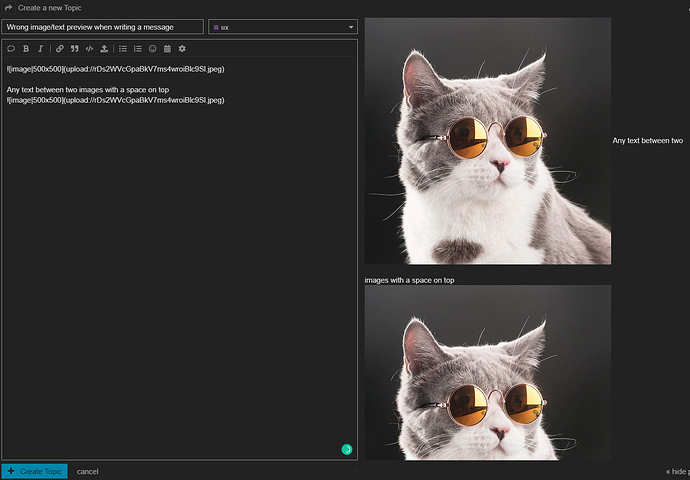
Task: Open the gear options menu in toolbar
Action: pos(182,49)
